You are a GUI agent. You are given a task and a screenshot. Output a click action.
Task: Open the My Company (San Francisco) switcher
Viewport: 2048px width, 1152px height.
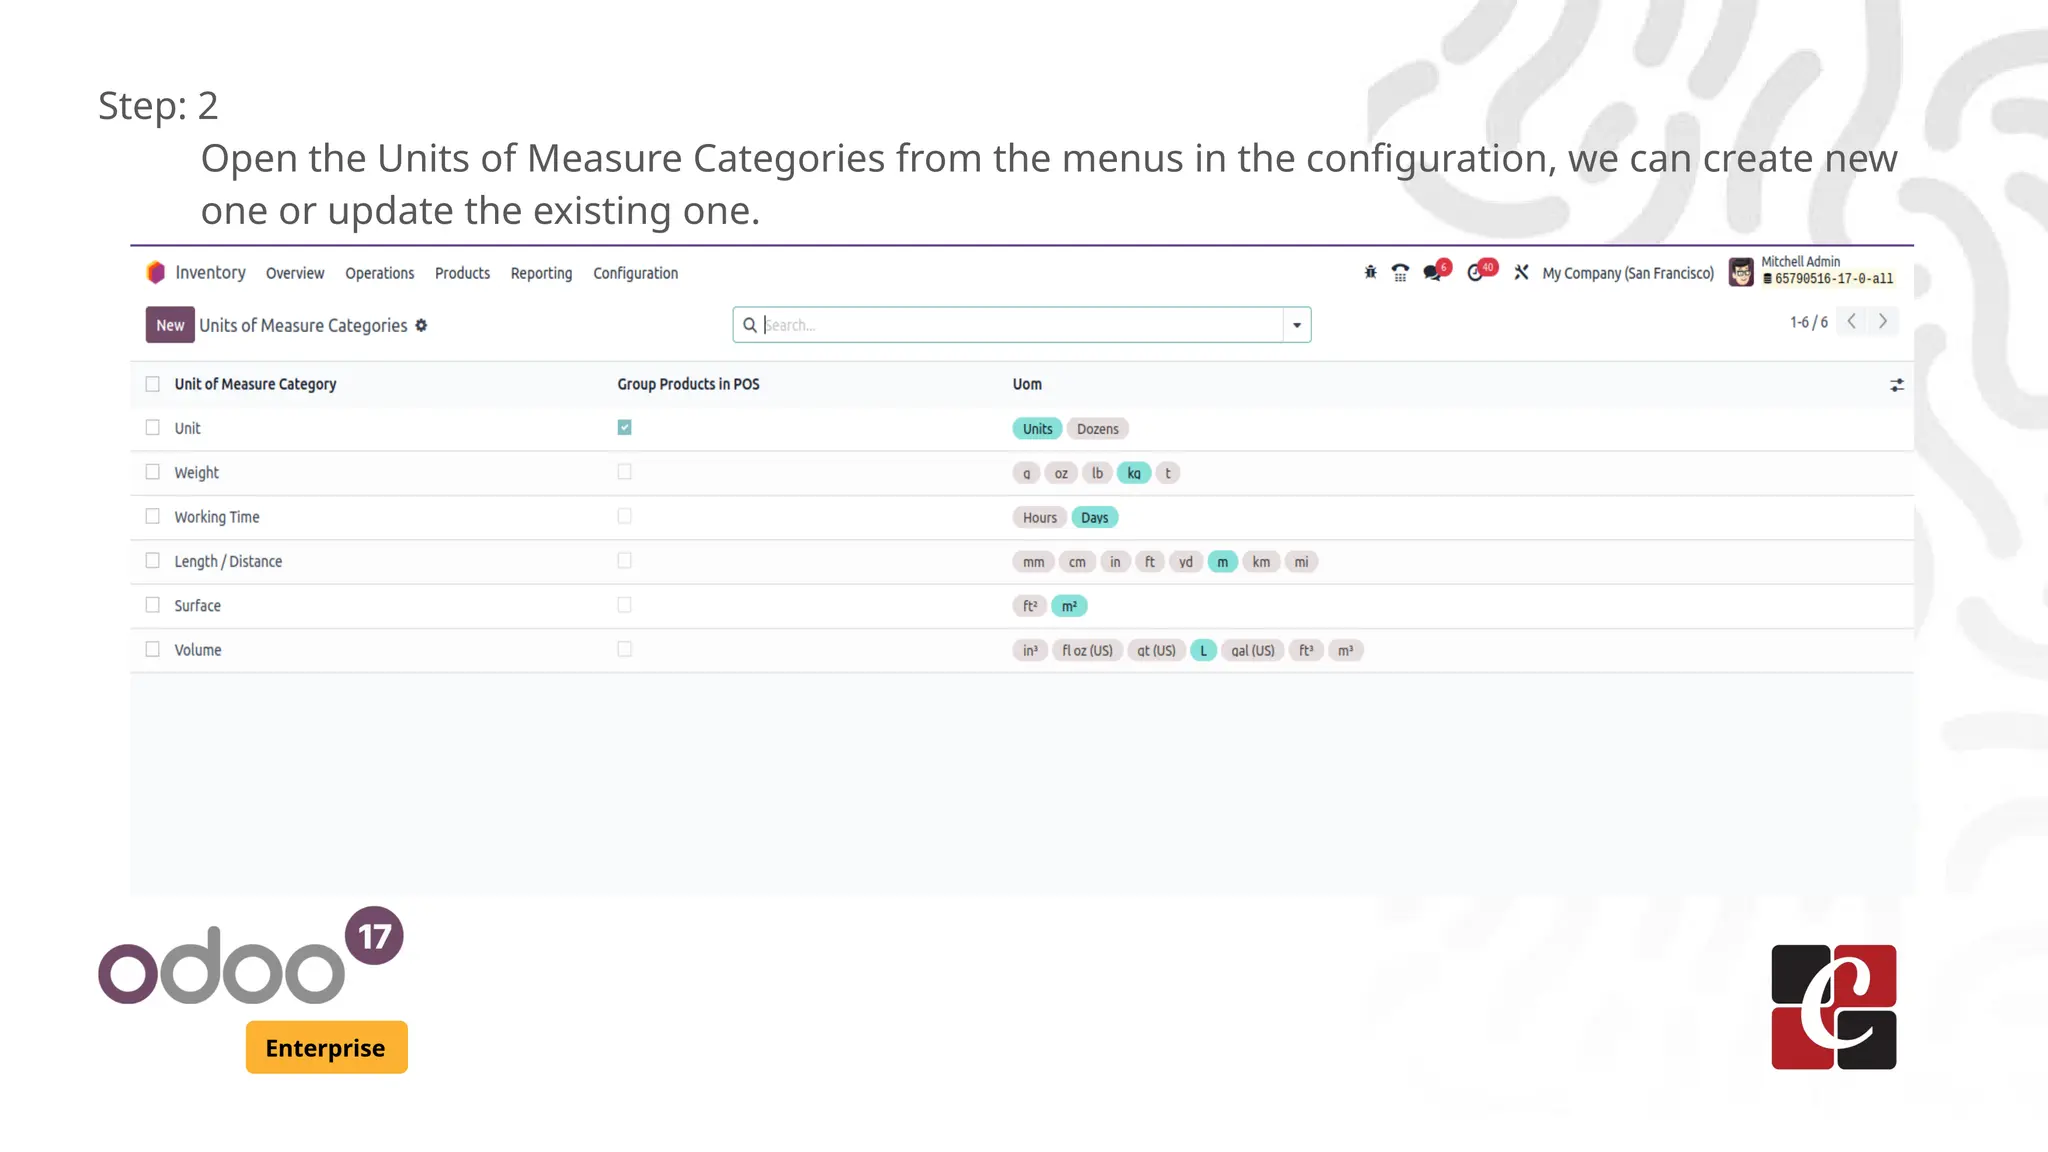coord(1627,273)
